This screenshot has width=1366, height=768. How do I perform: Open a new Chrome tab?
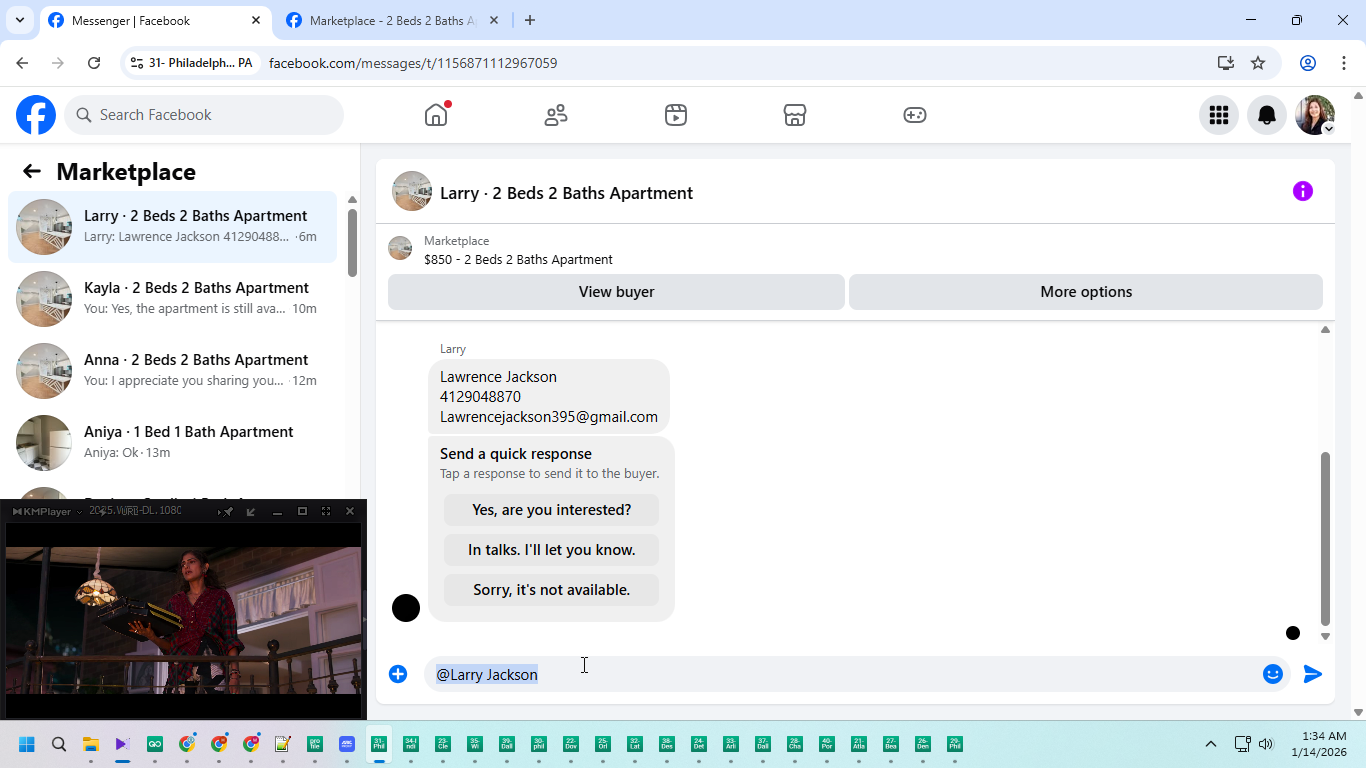point(530,20)
